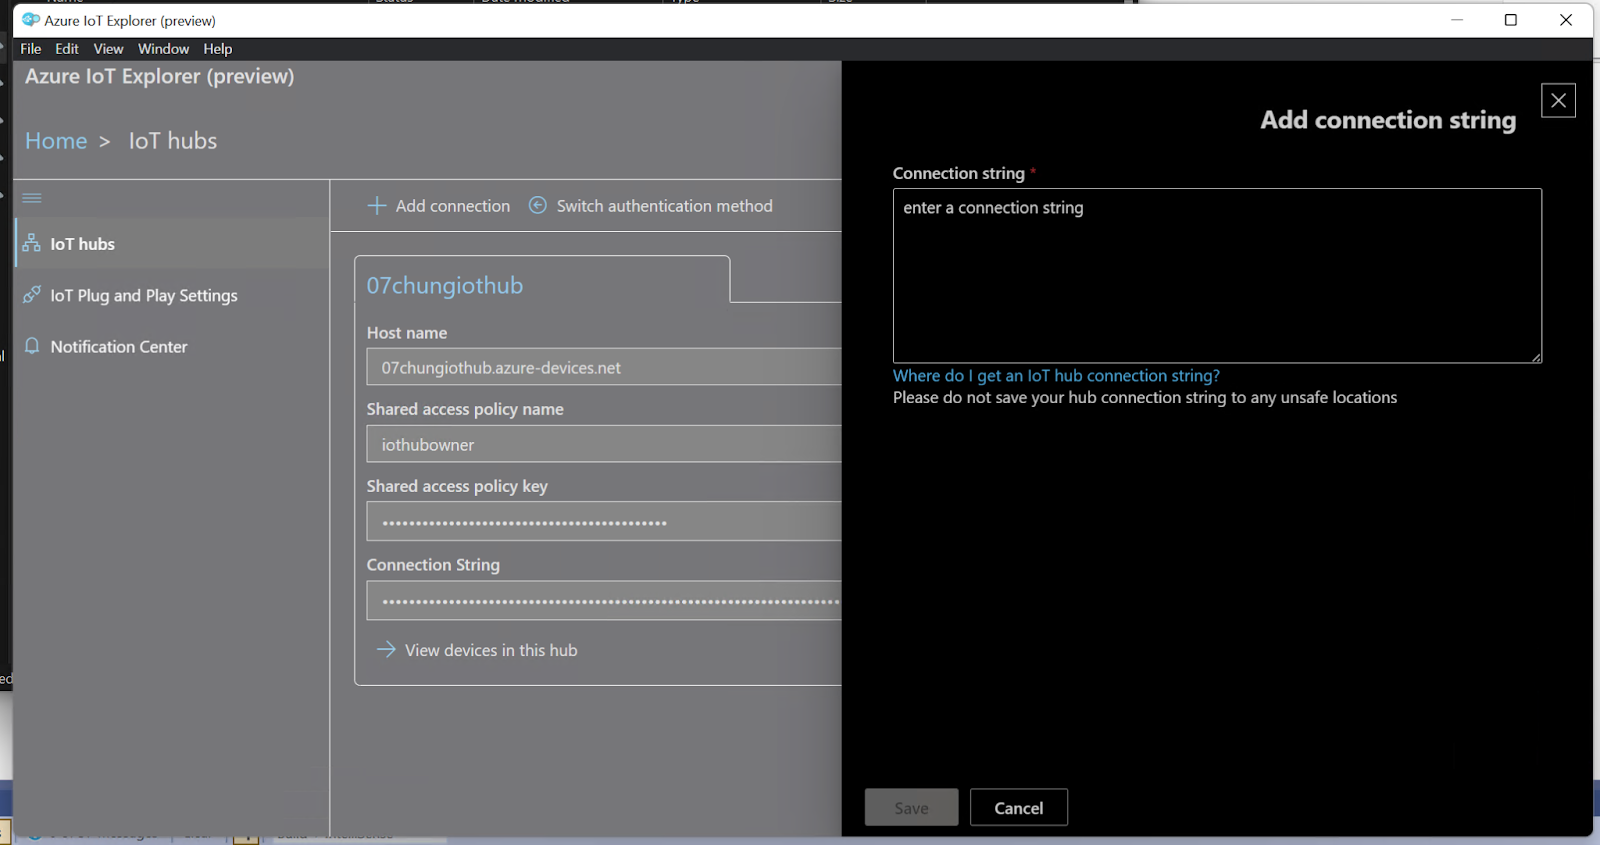Screen dimensions: 1600x845
Task: Click Add connection label
Action: pyautogui.click(x=453, y=206)
